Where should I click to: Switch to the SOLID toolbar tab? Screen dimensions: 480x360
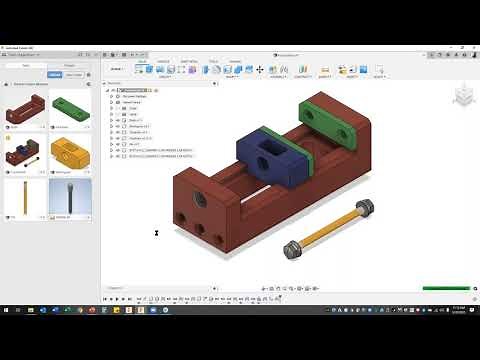click(x=142, y=61)
